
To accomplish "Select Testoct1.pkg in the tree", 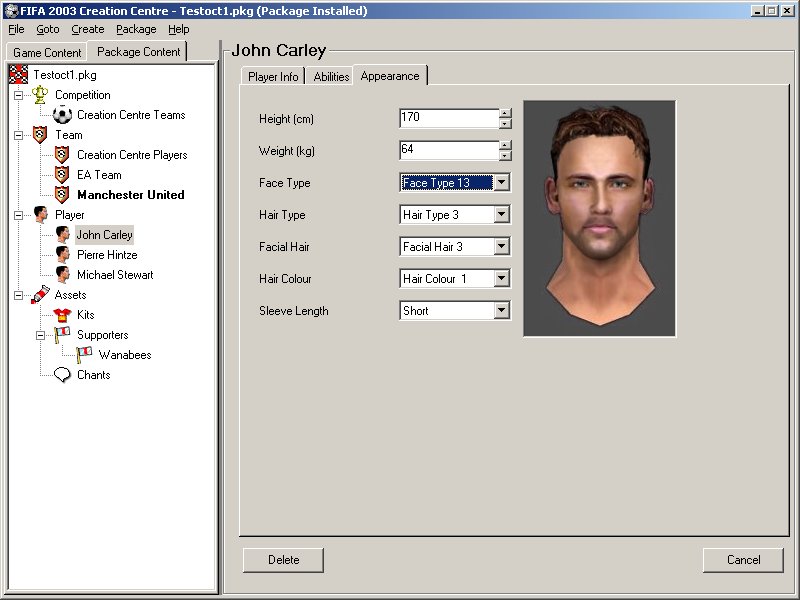I will (x=65, y=75).
